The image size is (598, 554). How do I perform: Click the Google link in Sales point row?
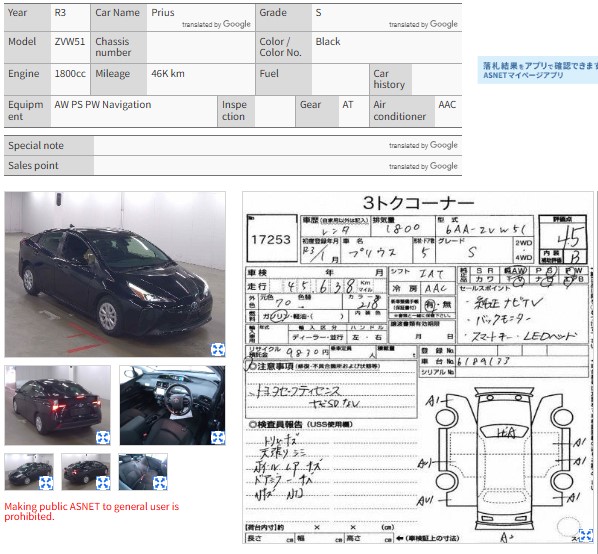click(444, 166)
